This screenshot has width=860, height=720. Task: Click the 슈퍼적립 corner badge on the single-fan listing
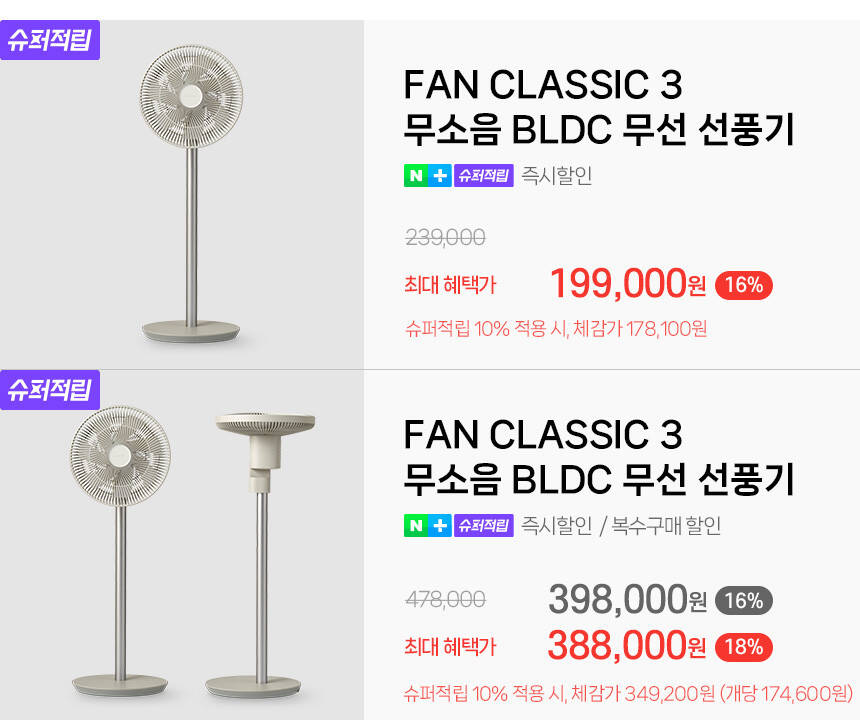tap(50, 41)
